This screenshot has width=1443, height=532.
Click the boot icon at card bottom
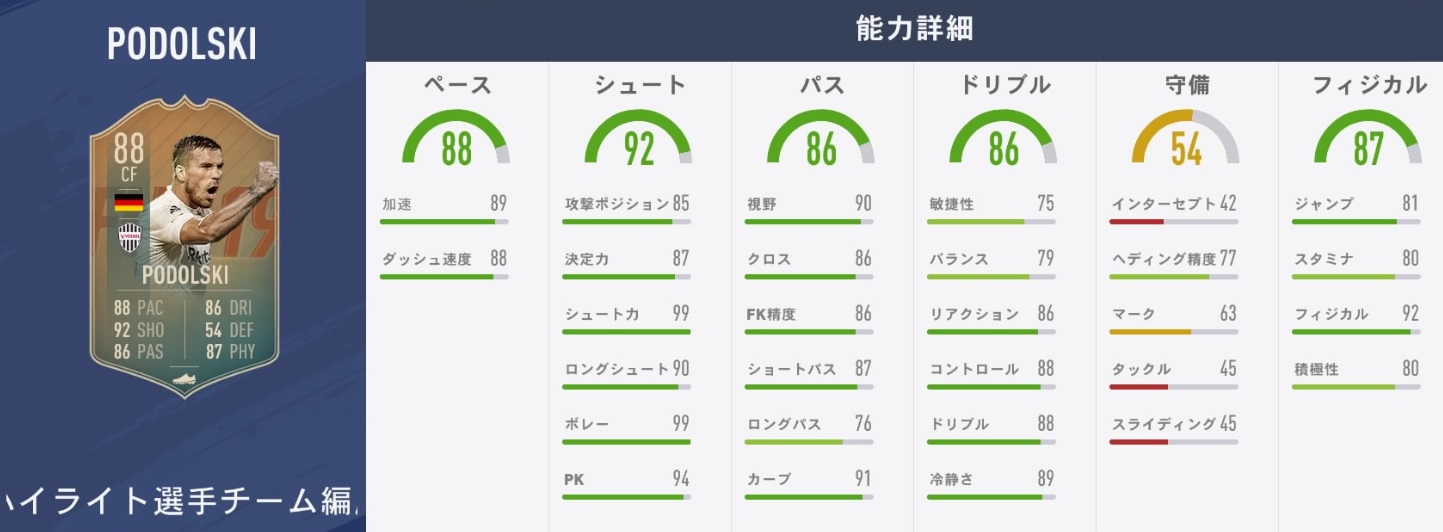pyautogui.click(x=184, y=380)
